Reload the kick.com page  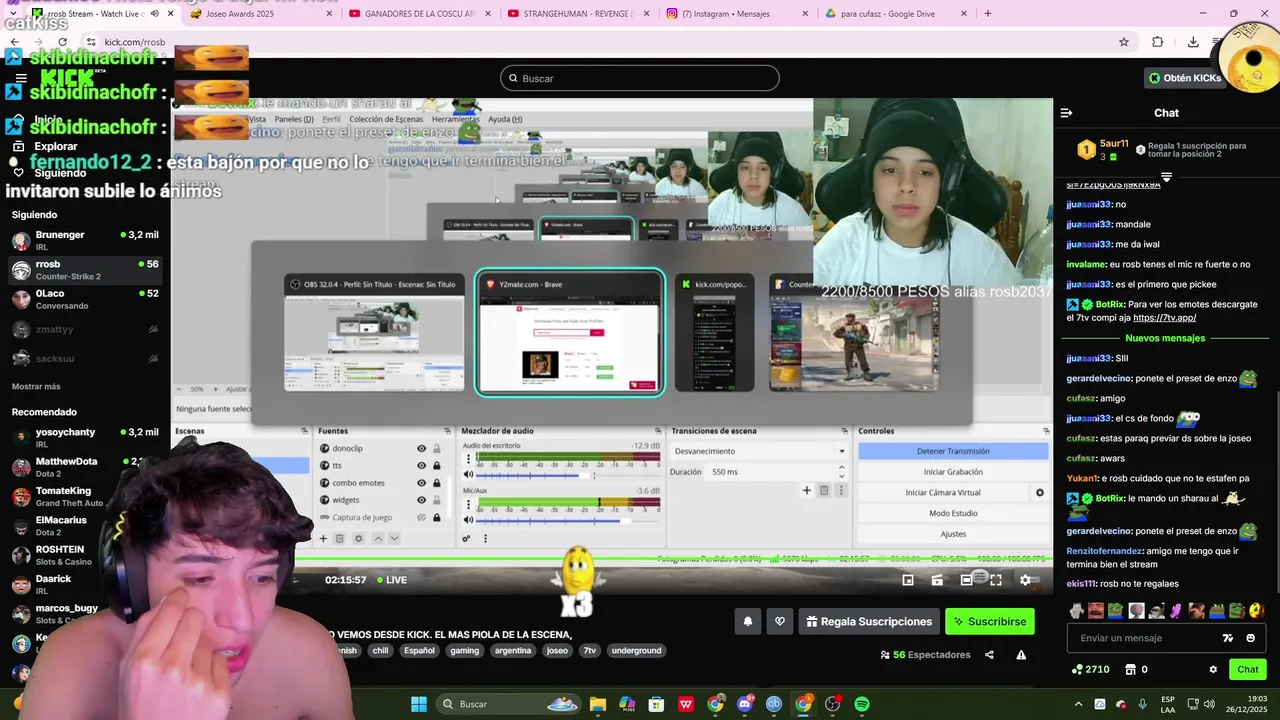click(x=62, y=42)
